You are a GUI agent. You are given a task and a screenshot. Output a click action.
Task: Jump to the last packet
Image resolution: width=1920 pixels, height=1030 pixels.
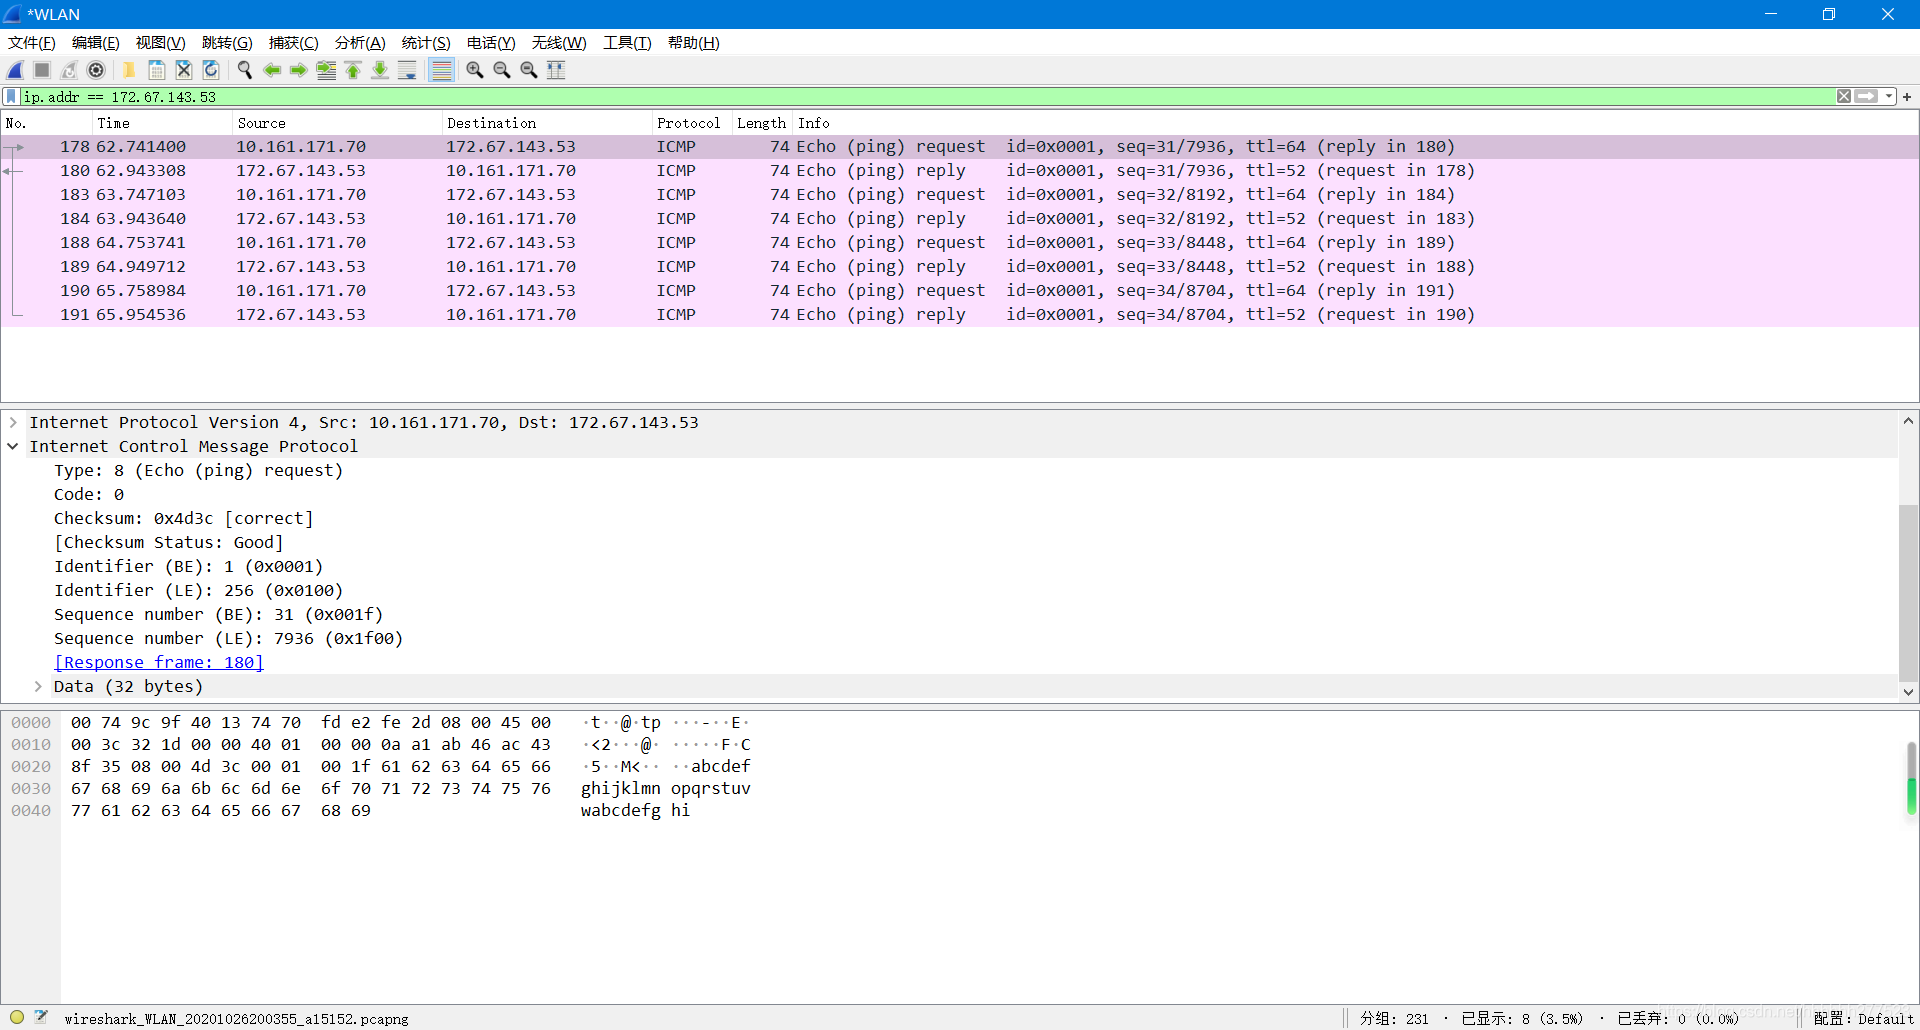pyautogui.click(x=380, y=70)
